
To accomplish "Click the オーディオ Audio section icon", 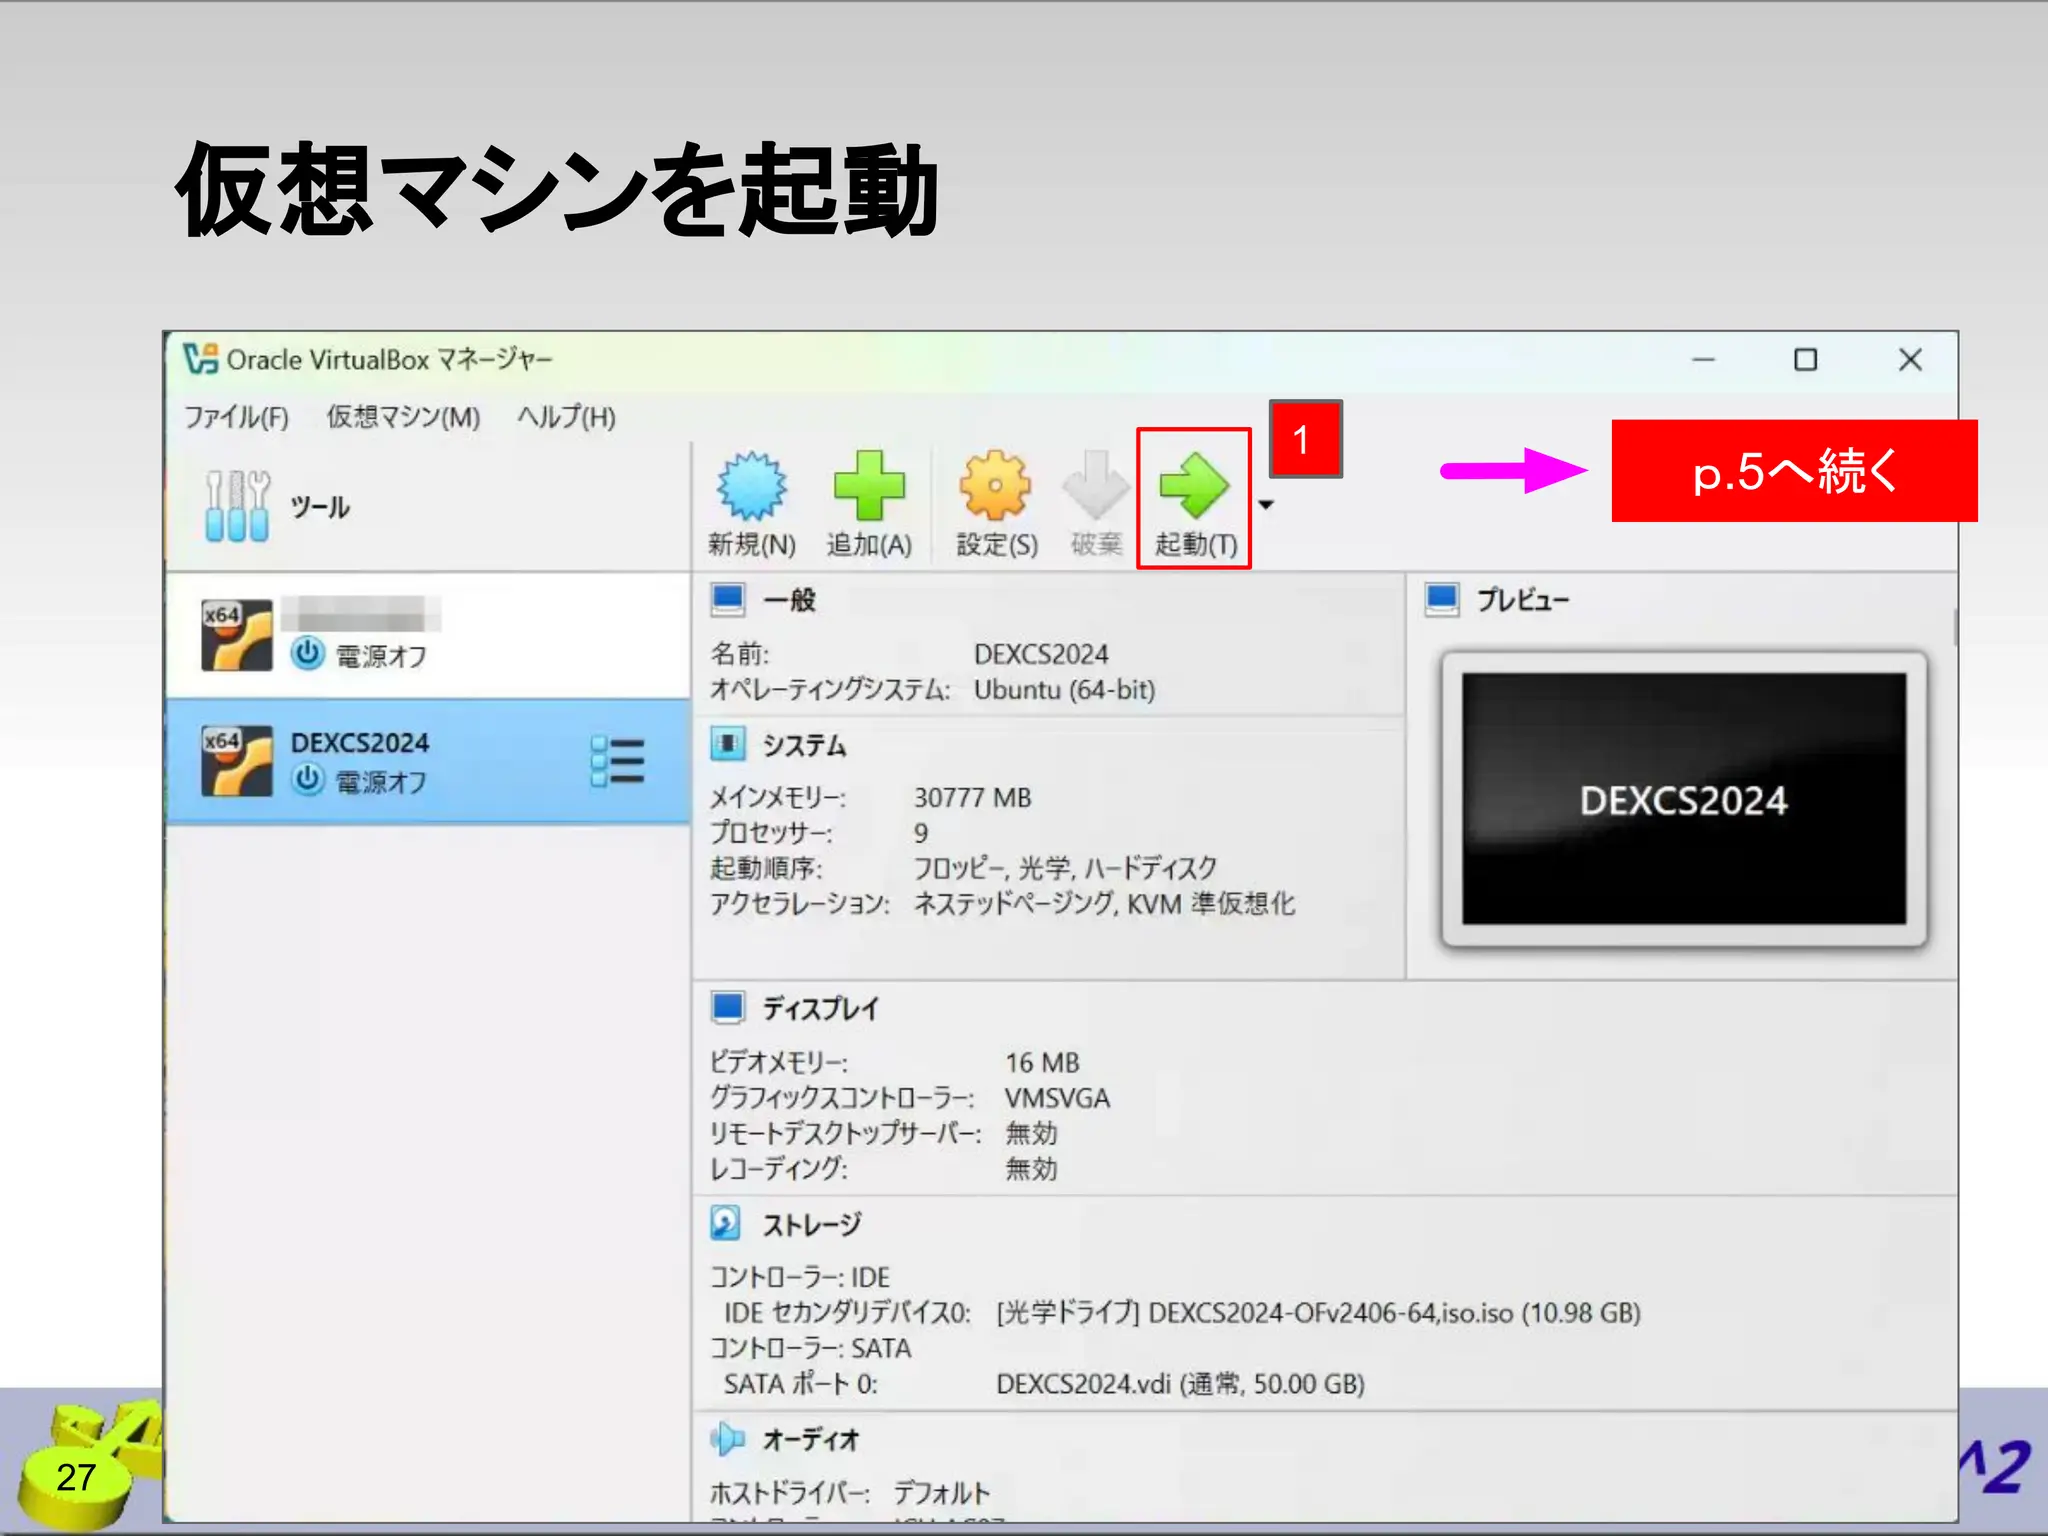I will click(x=728, y=1439).
